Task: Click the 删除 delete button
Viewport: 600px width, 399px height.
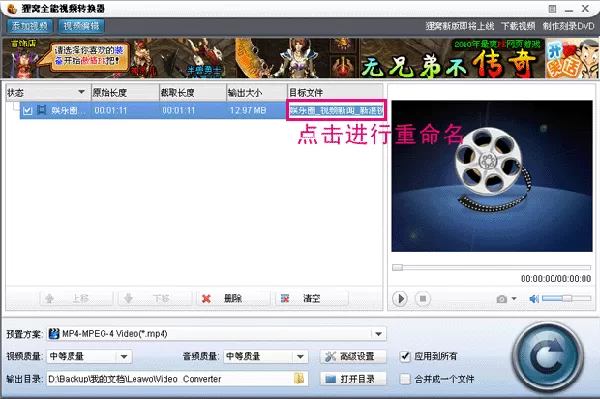Action: click(233, 298)
